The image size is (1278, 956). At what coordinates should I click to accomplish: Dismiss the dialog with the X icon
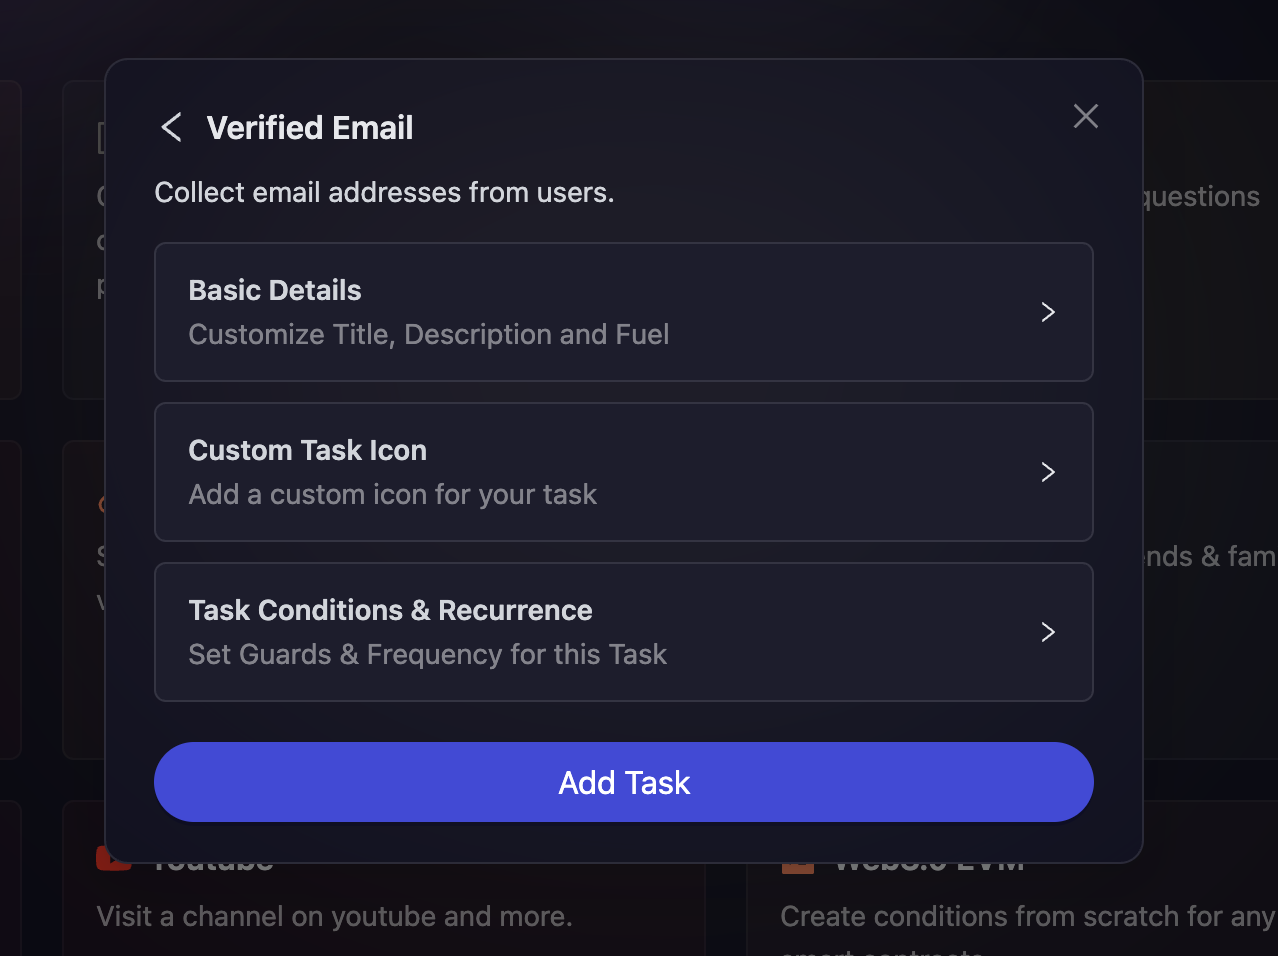click(x=1086, y=116)
